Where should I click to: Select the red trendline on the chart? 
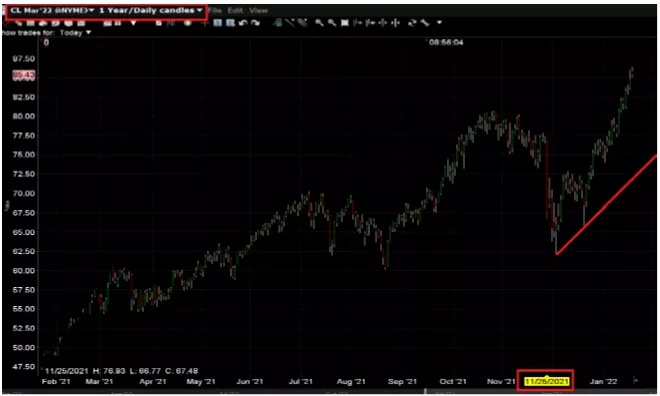(x=606, y=205)
